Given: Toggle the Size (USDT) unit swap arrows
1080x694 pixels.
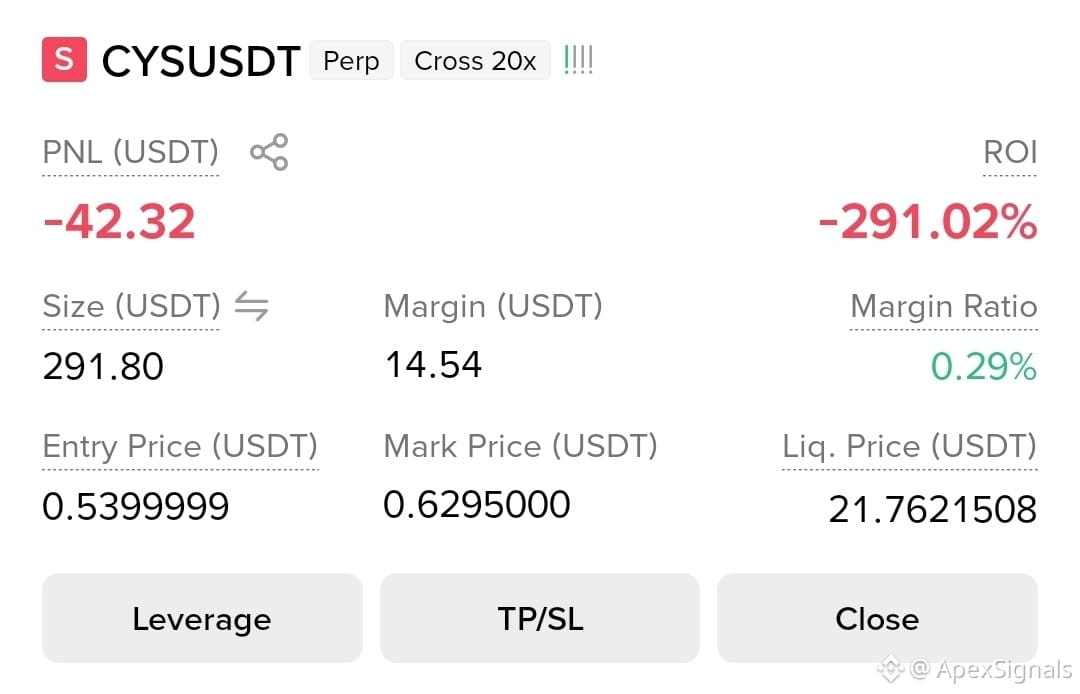Looking at the screenshot, I should pyautogui.click(x=251, y=306).
